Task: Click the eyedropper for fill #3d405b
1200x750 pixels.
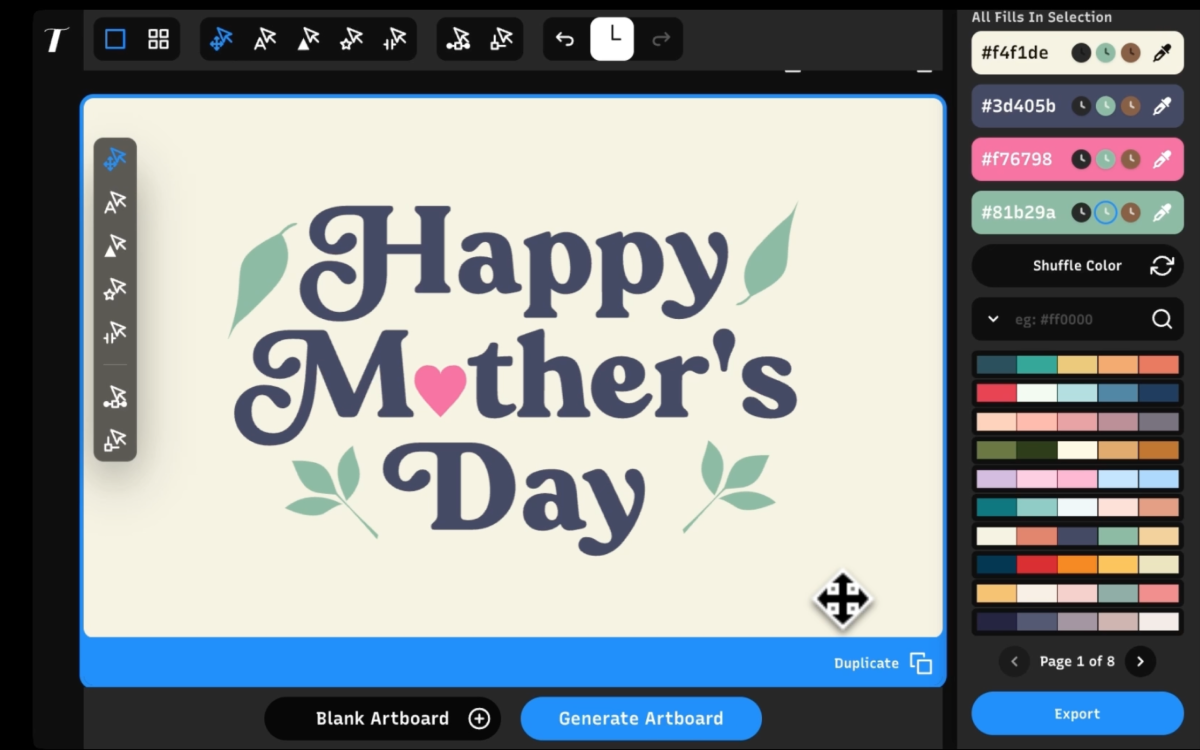Action: pos(1161,106)
